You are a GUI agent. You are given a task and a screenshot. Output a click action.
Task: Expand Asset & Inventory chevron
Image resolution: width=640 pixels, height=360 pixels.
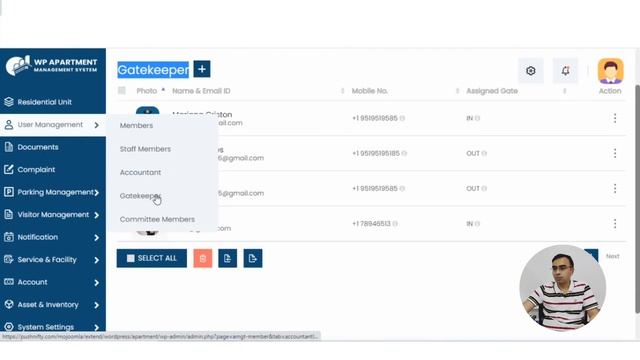point(96,304)
